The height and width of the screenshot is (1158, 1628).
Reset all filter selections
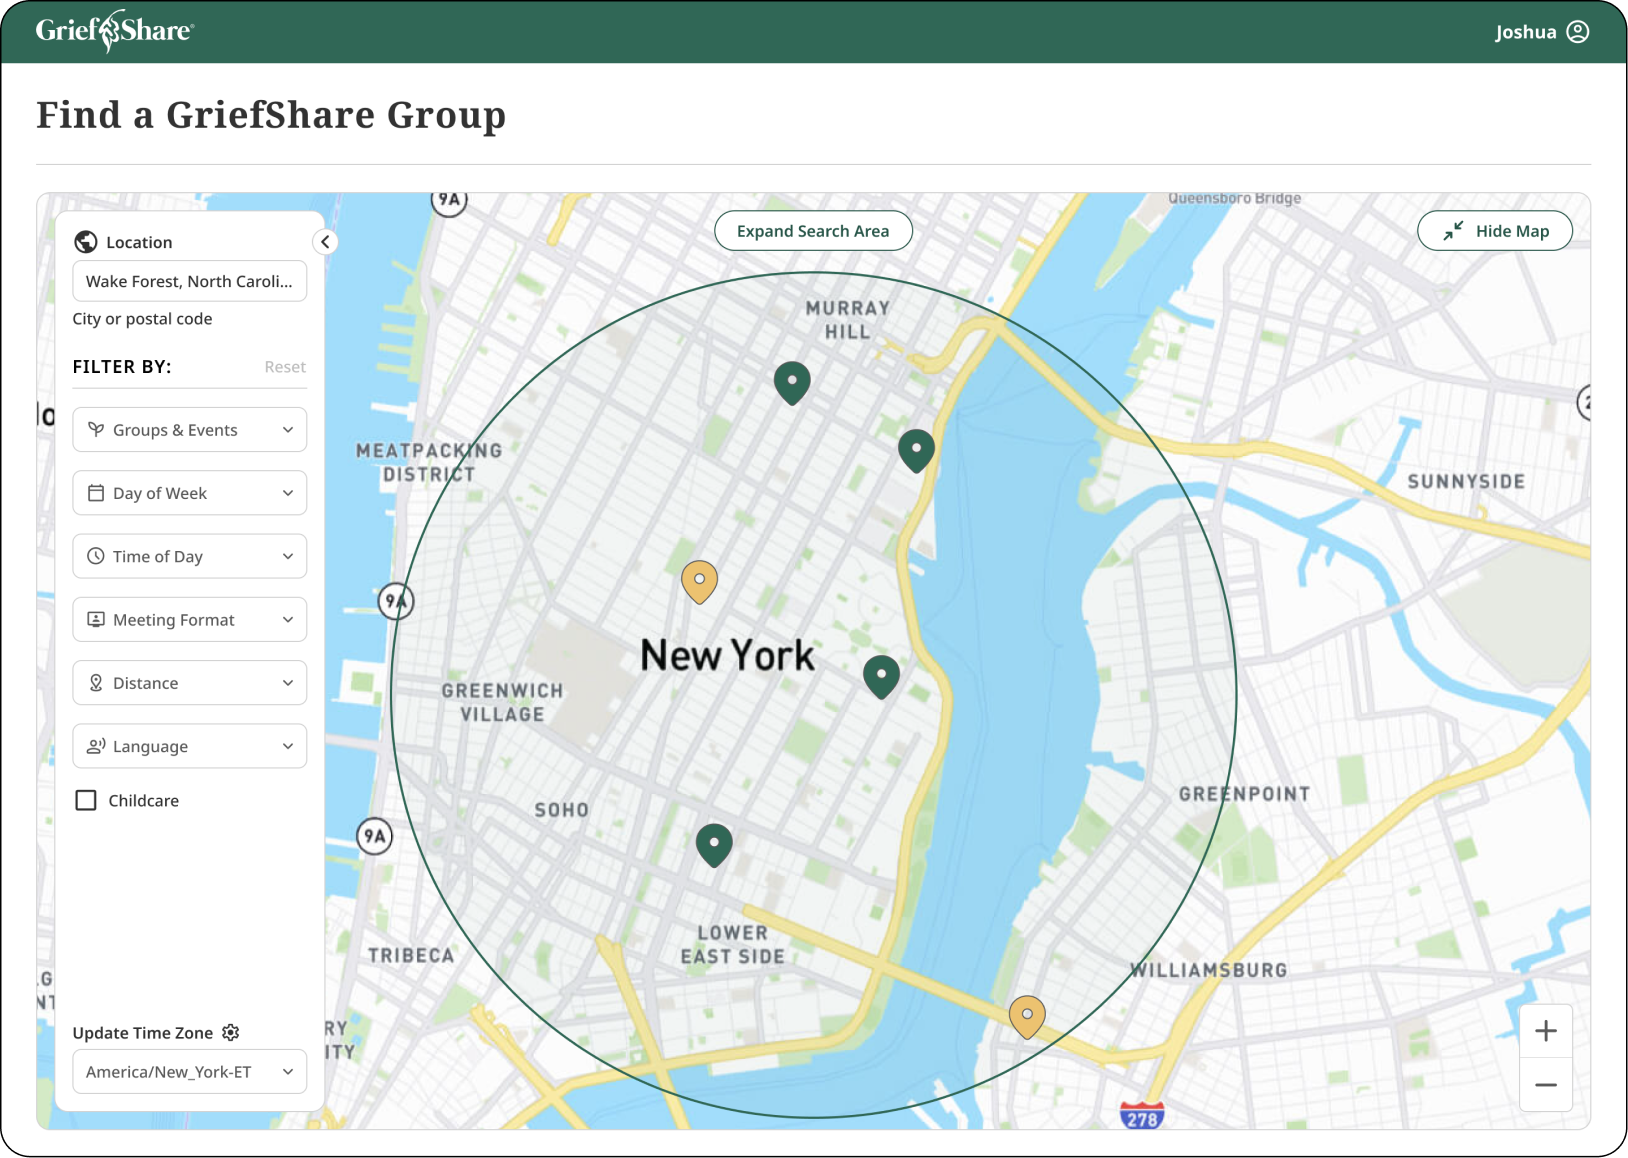[x=284, y=366]
